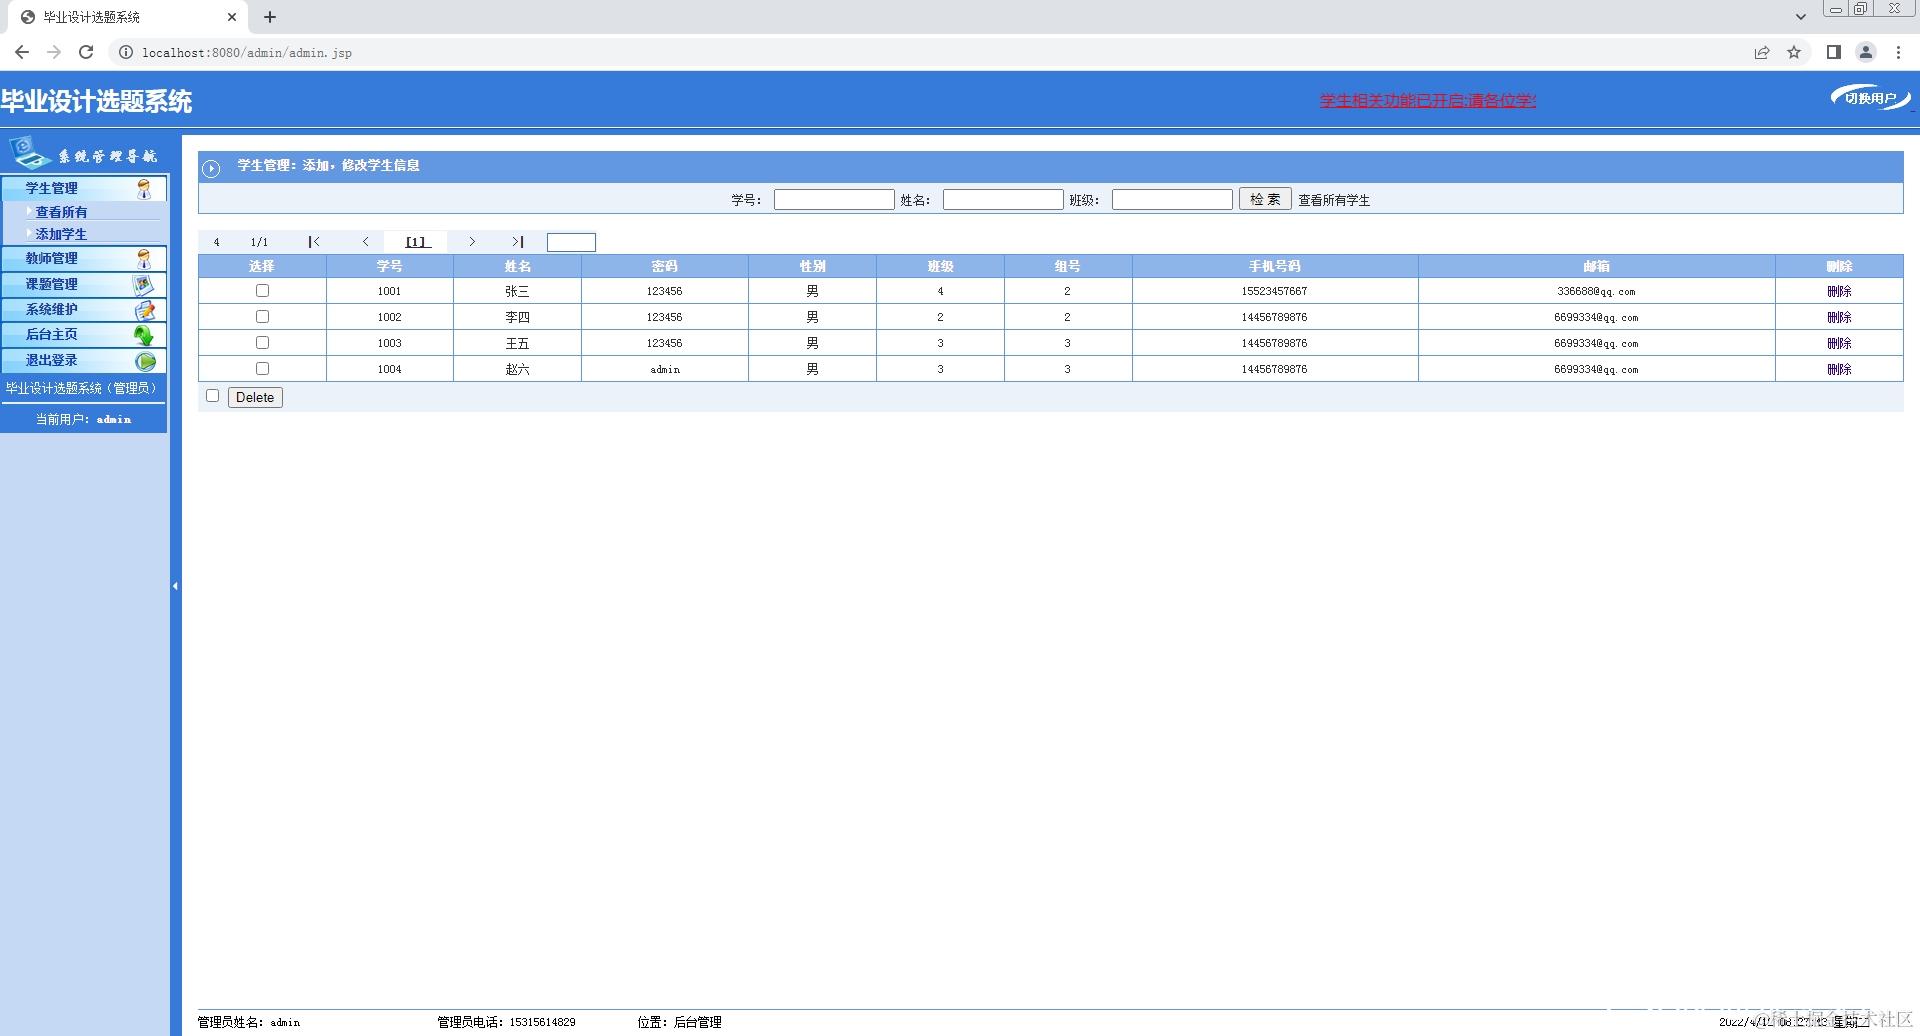
Task: Click the picture icon on 课题管理 menu
Action: pos(144,285)
